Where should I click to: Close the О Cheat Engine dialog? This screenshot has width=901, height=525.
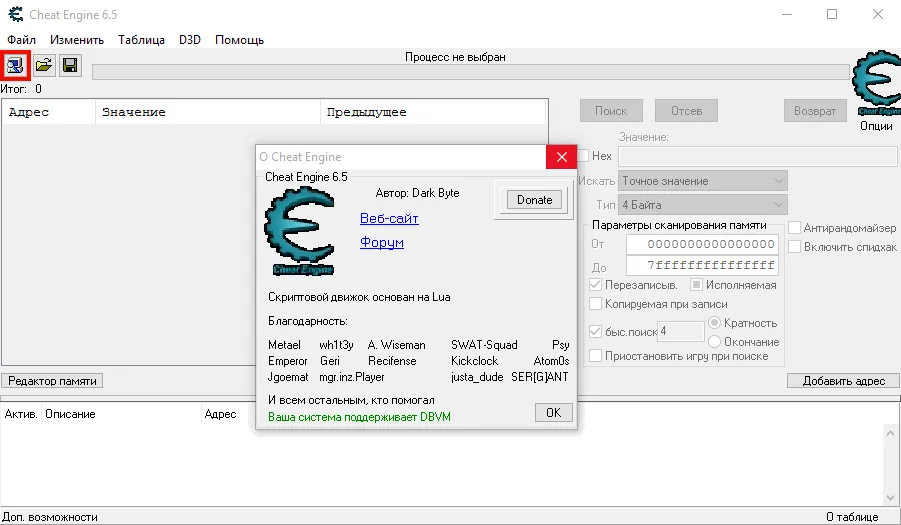point(561,157)
